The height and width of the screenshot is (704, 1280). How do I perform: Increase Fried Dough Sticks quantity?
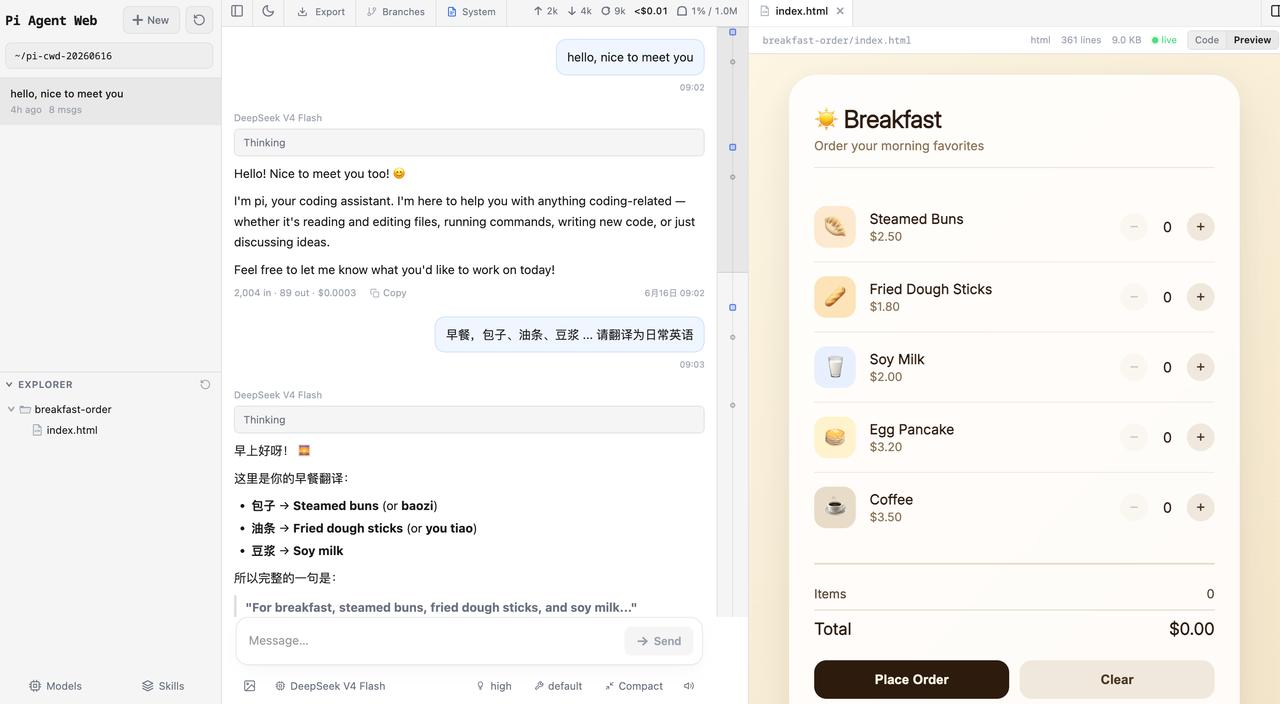1200,297
